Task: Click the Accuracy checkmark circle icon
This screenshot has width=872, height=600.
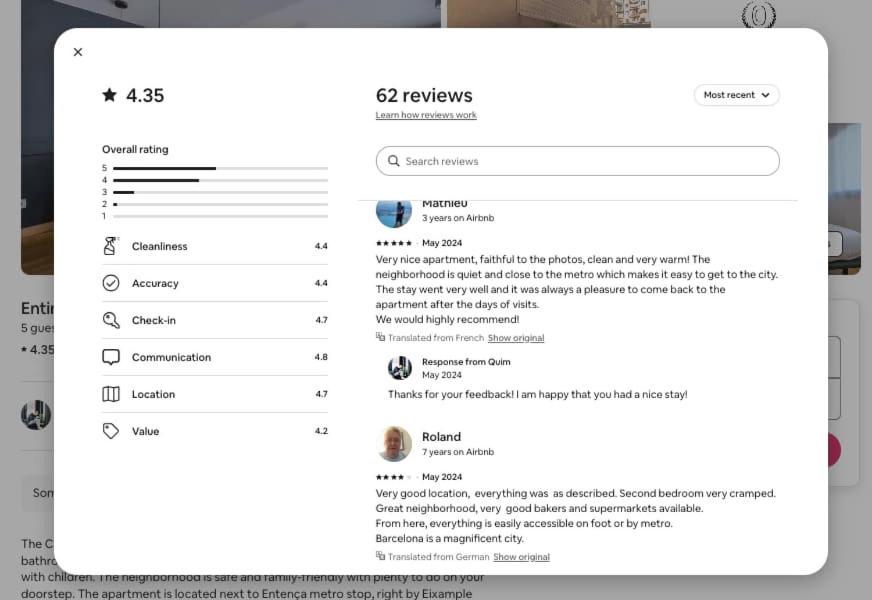Action: [x=111, y=283]
